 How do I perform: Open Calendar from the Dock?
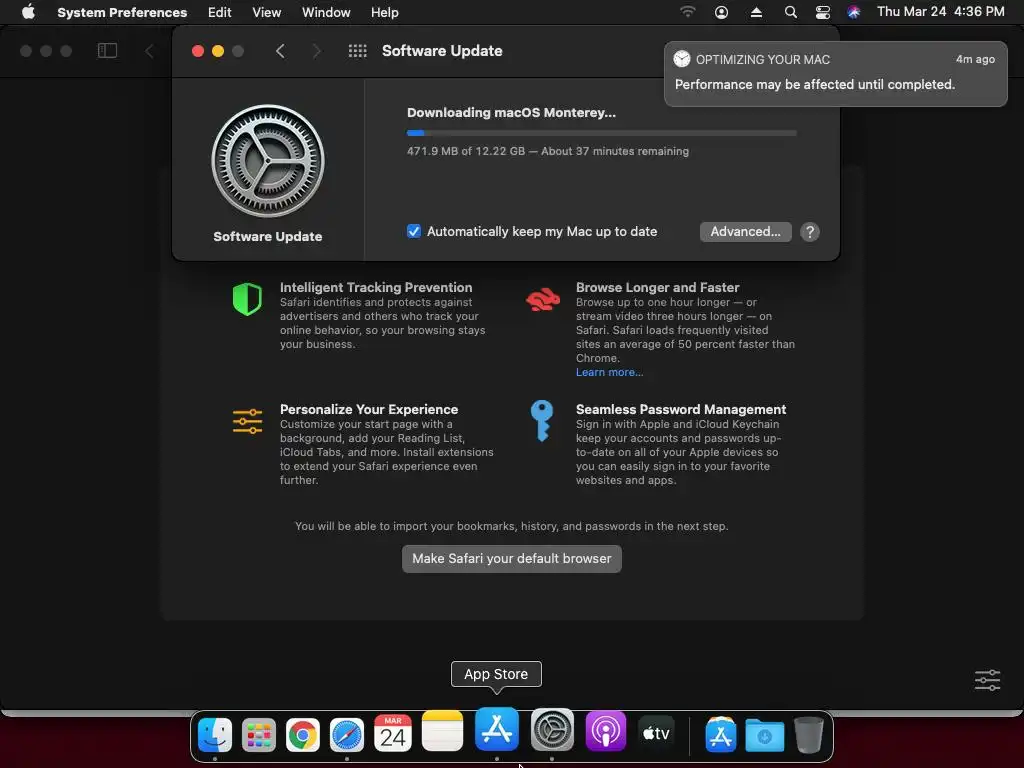(x=392, y=733)
